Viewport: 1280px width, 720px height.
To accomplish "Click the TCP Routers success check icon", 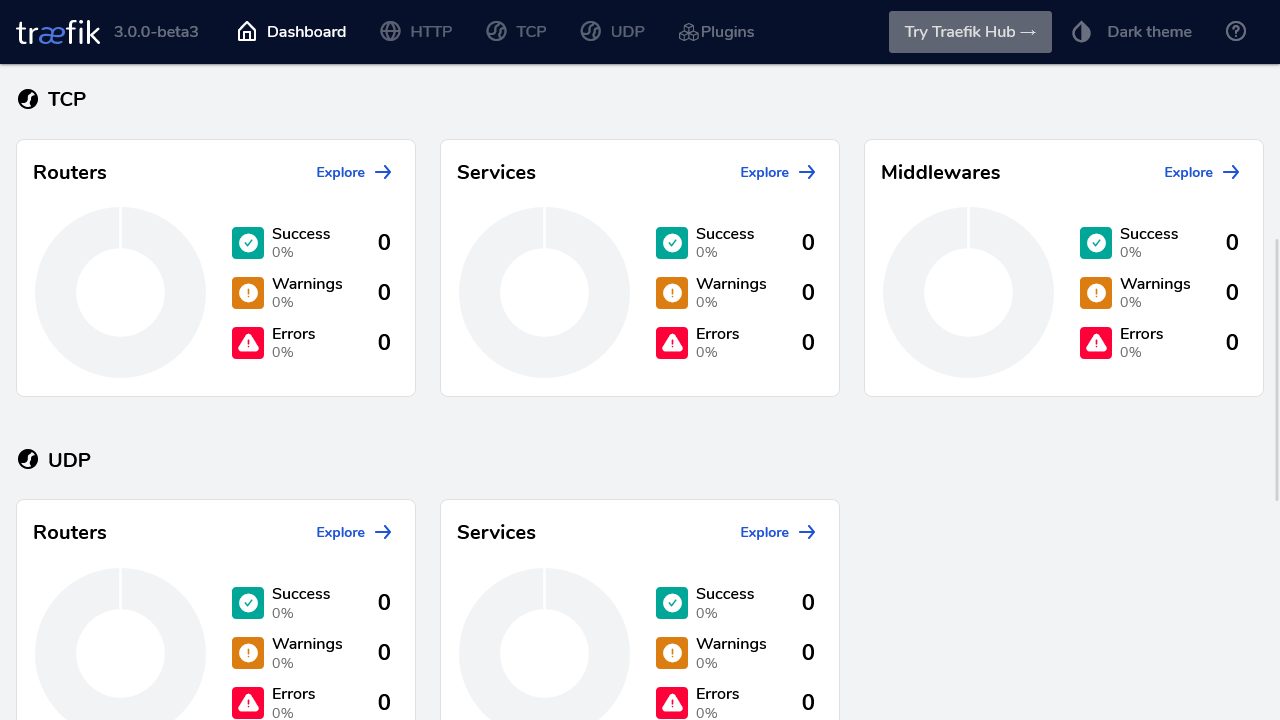I will click(x=248, y=243).
